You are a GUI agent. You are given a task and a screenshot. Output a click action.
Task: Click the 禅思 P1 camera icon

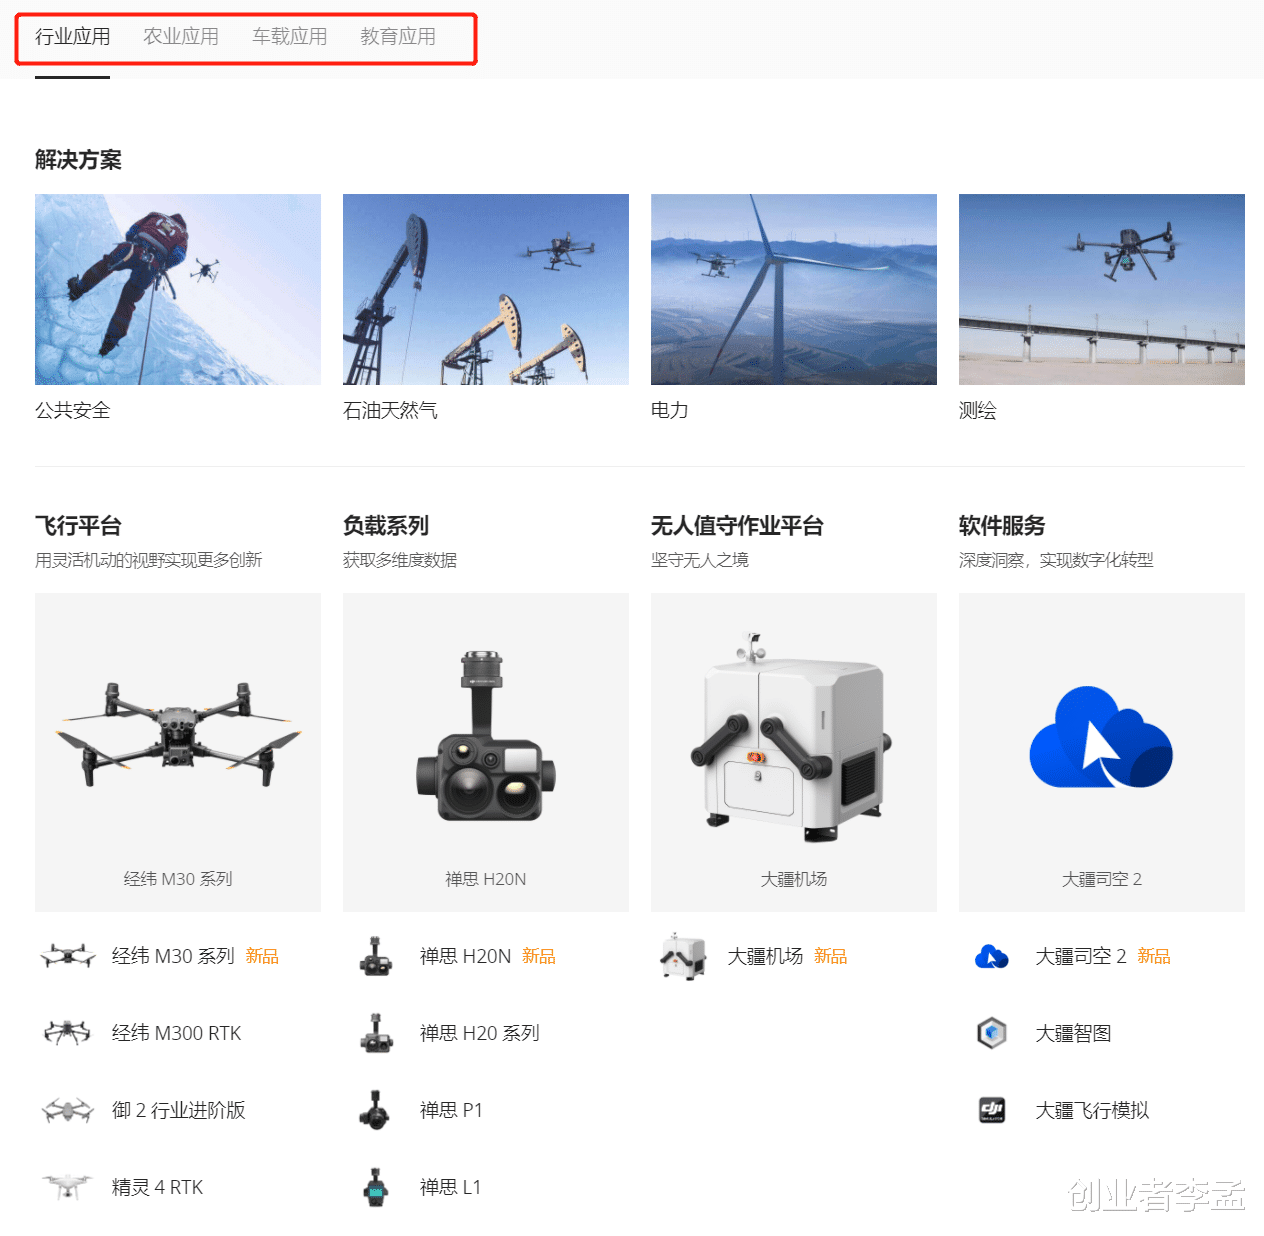tap(375, 1110)
